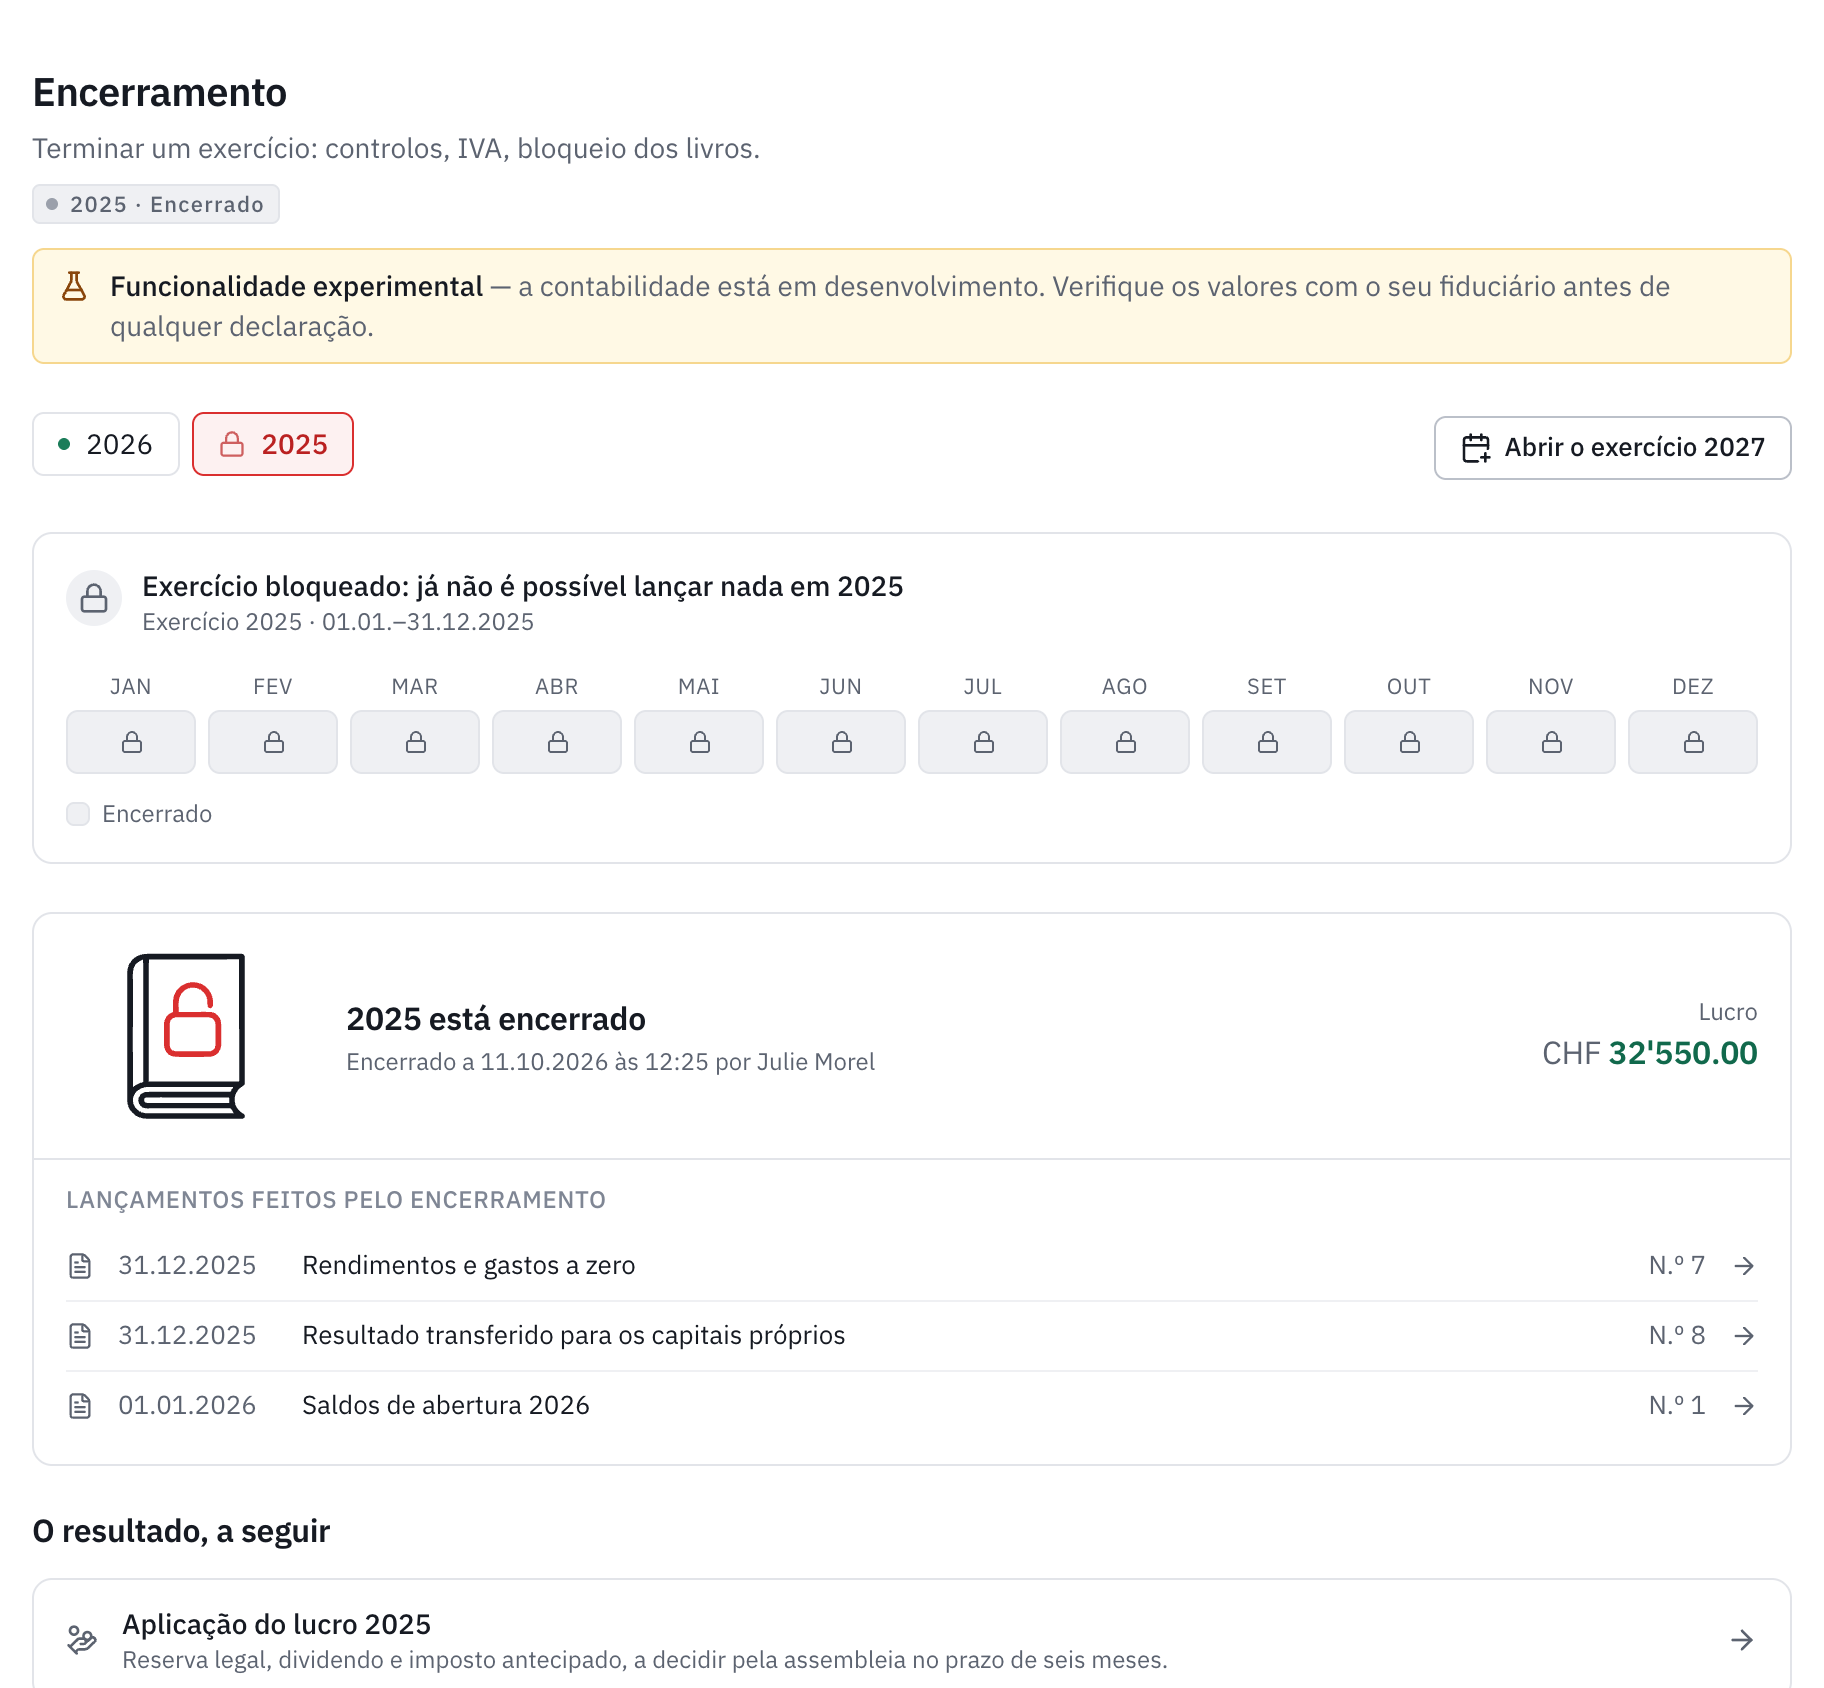Click the JAN locked month cell
1824x1688 pixels.
coord(131,742)
